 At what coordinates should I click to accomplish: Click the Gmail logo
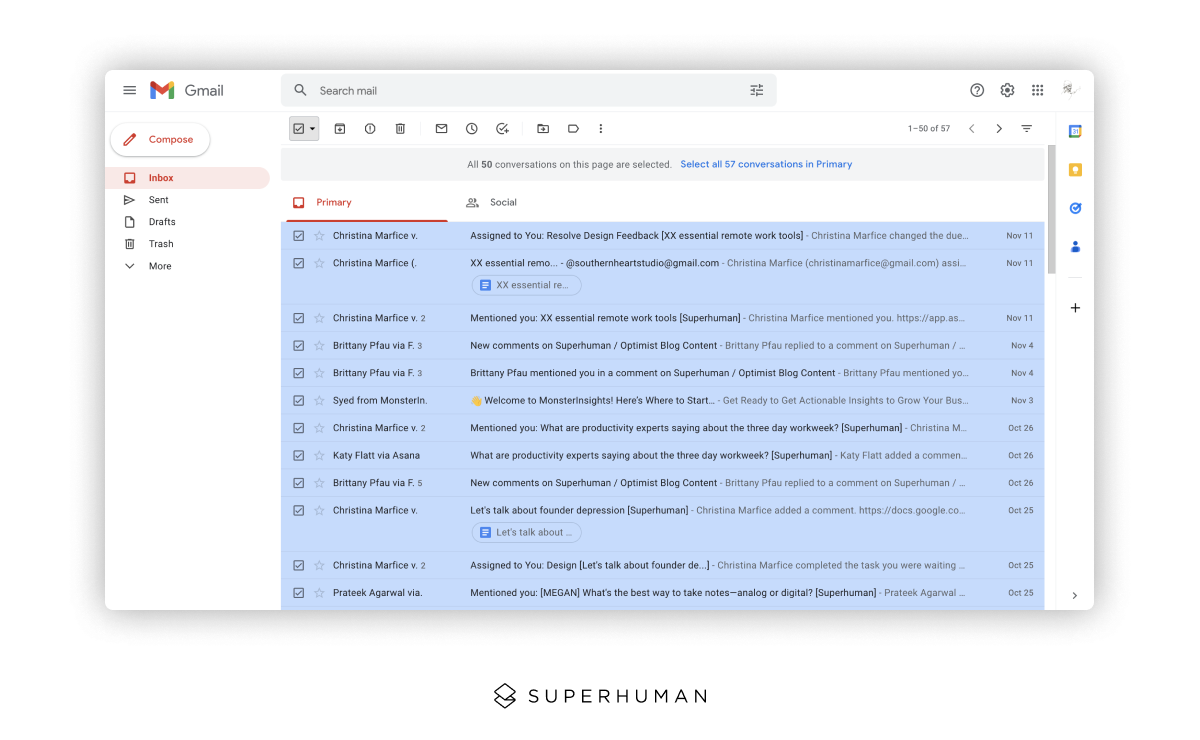pos(187,90)
